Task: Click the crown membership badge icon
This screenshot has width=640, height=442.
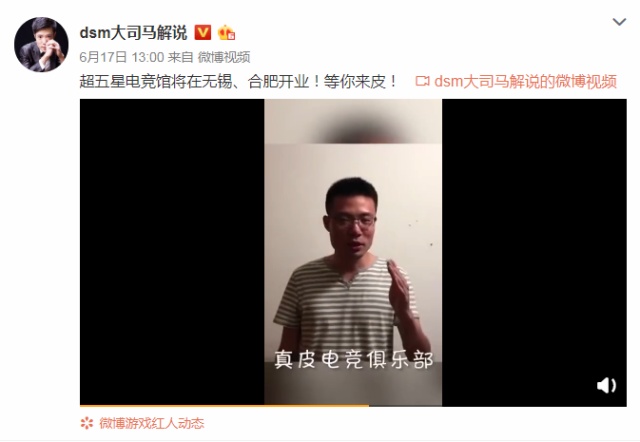Action: pos(226,32)
